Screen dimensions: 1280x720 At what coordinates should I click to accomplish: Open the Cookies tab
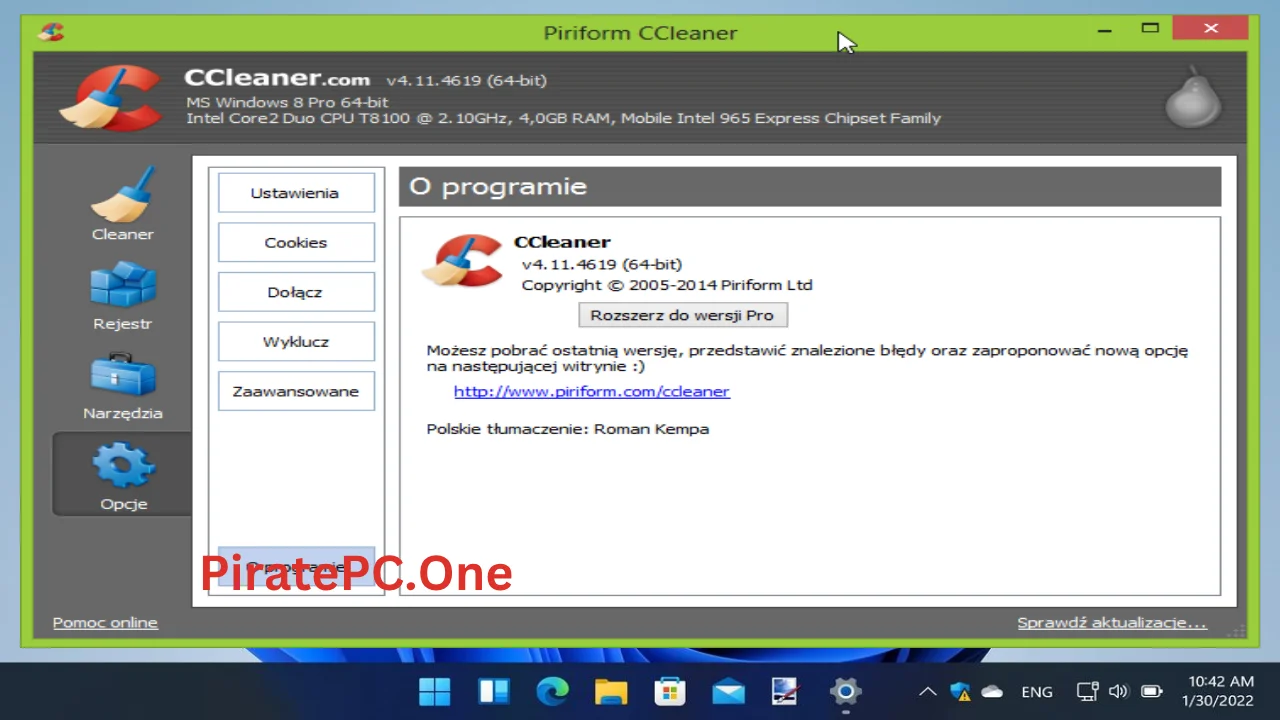296,242
